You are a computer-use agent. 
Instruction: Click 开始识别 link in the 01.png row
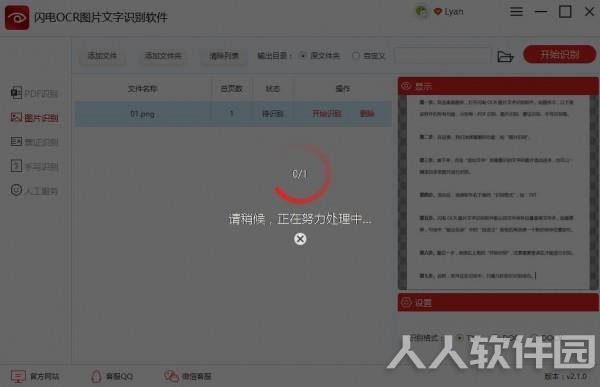(326, 113)
